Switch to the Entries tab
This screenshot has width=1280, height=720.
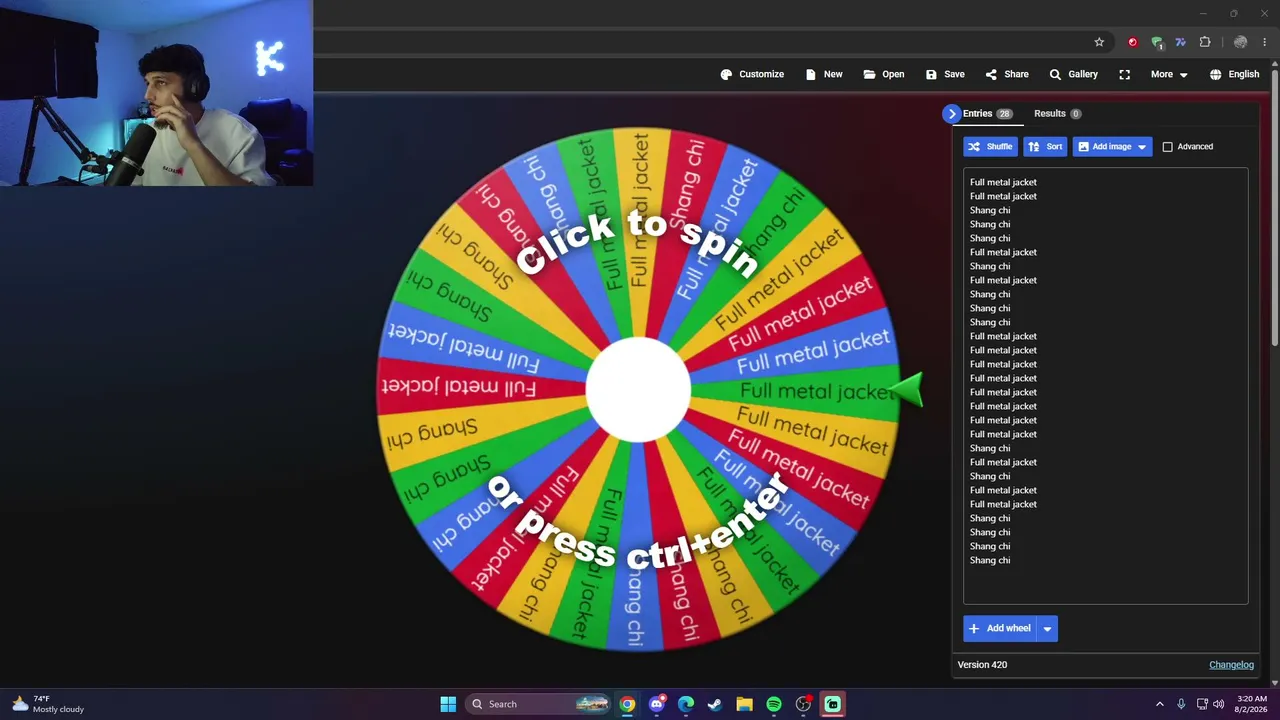coord(987,114)
